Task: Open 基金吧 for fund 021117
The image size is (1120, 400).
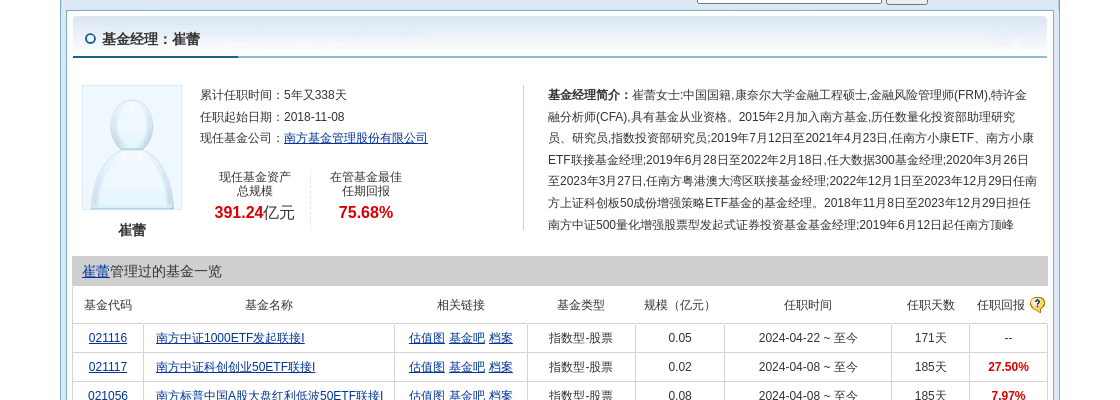Action: (x=466, y=367)
